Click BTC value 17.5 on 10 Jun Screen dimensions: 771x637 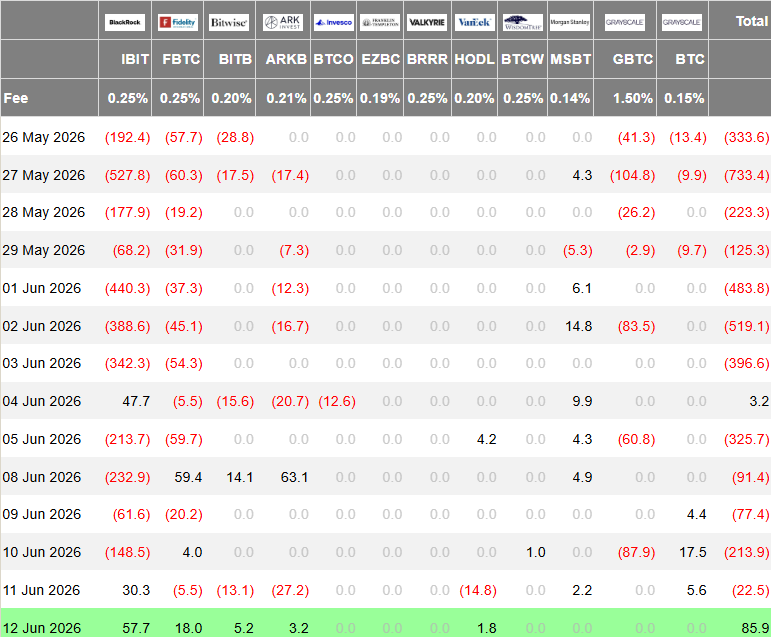pos(693,552)
